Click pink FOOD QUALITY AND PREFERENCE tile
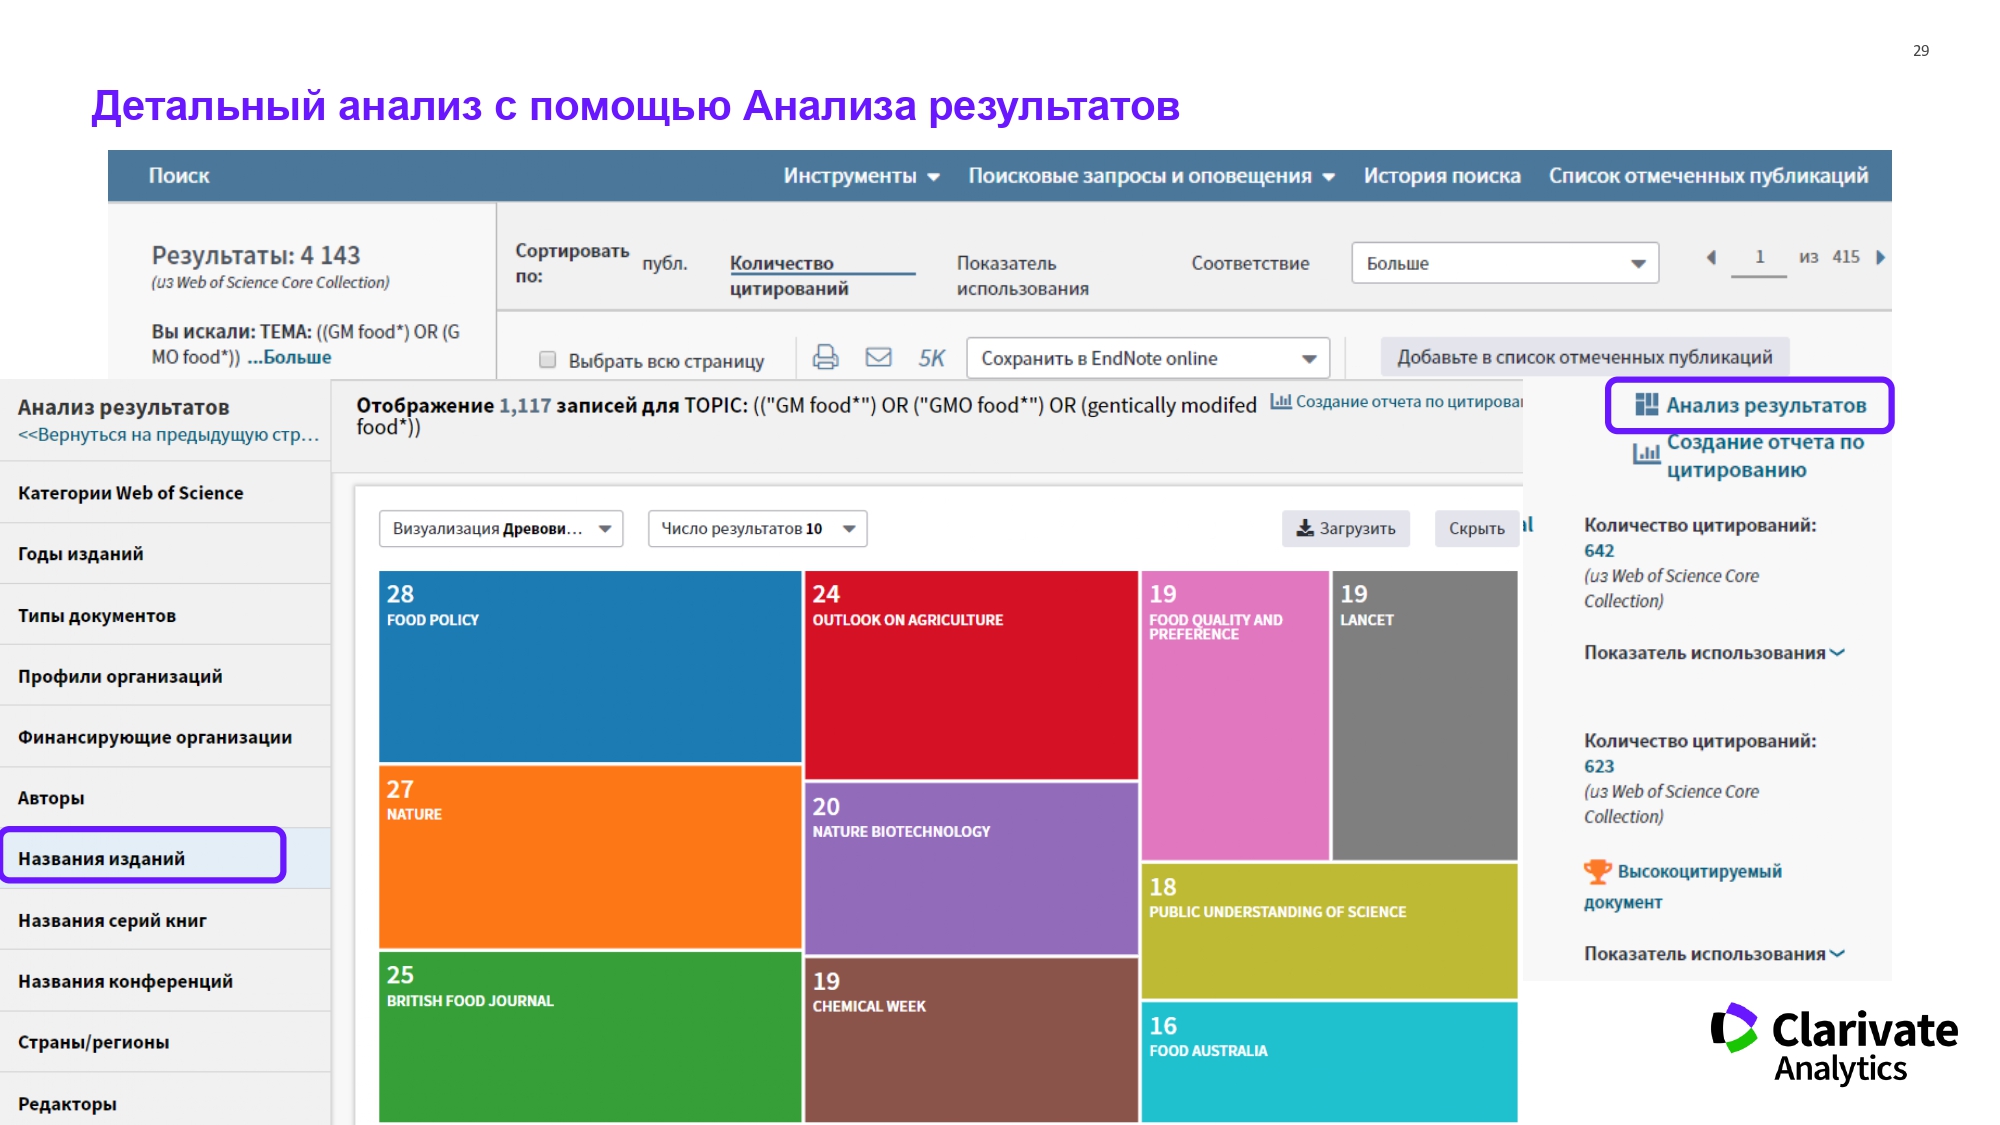Viewport: 2000px width, 1125px height. pyautogui.click(x=1235, y=715)
